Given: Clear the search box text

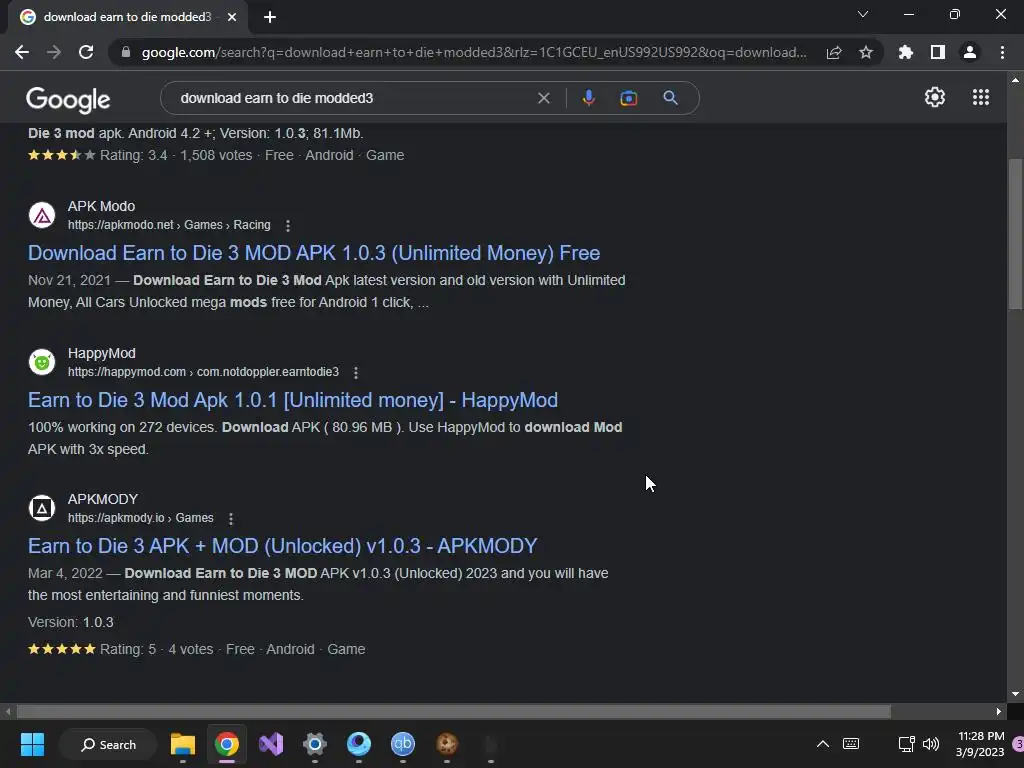Looking at the screenshot, I should (x=543, y=98).
